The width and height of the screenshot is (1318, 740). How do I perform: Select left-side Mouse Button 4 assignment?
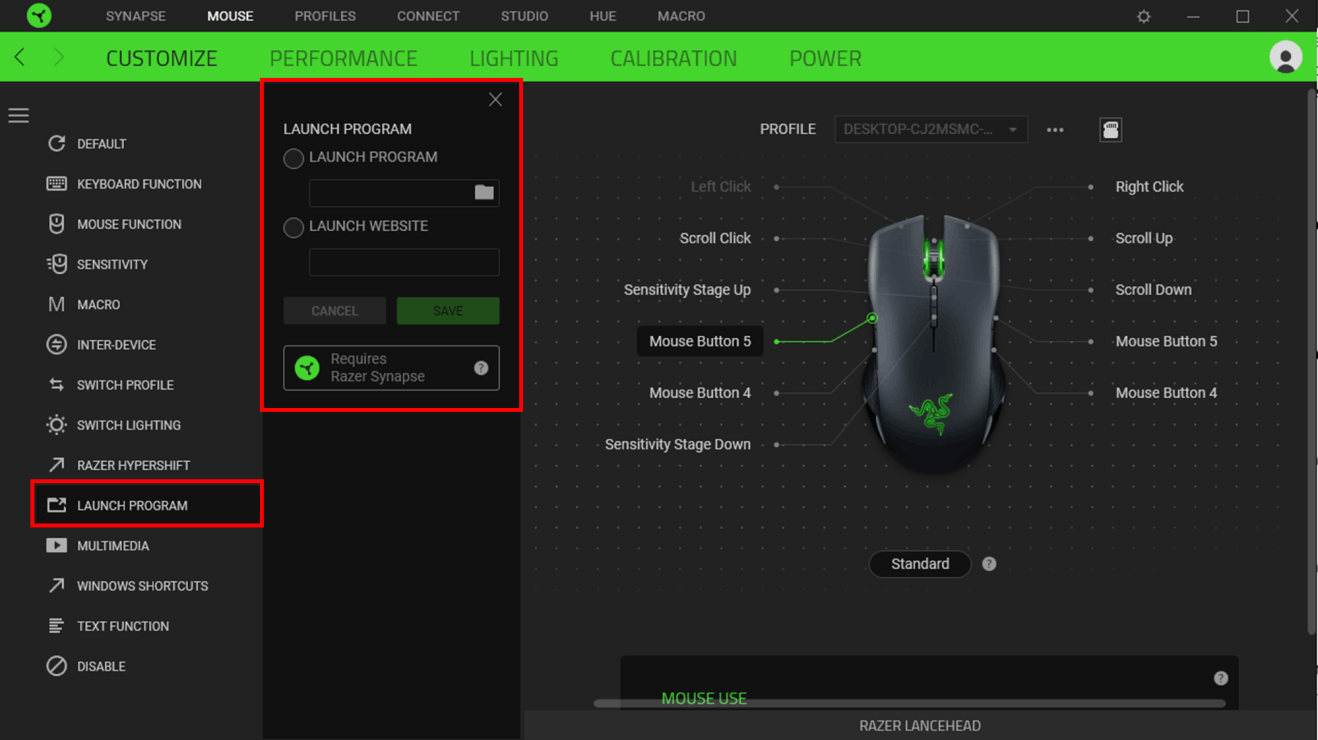[700, 393]
